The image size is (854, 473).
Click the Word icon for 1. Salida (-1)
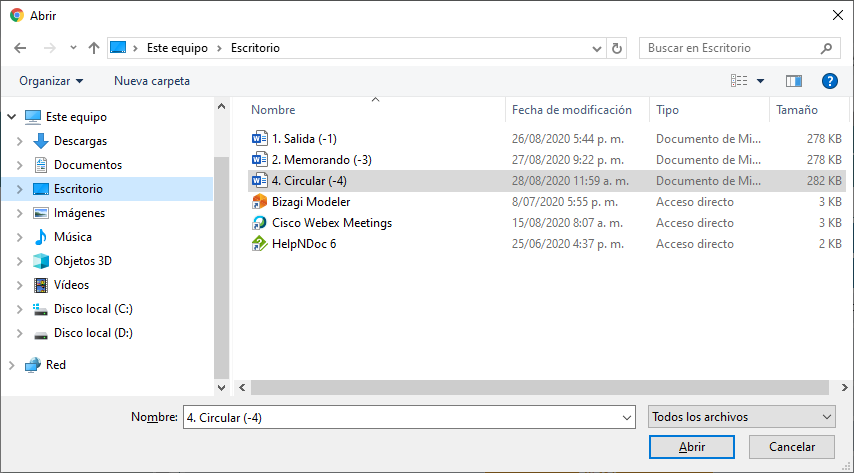pos(259,139)
